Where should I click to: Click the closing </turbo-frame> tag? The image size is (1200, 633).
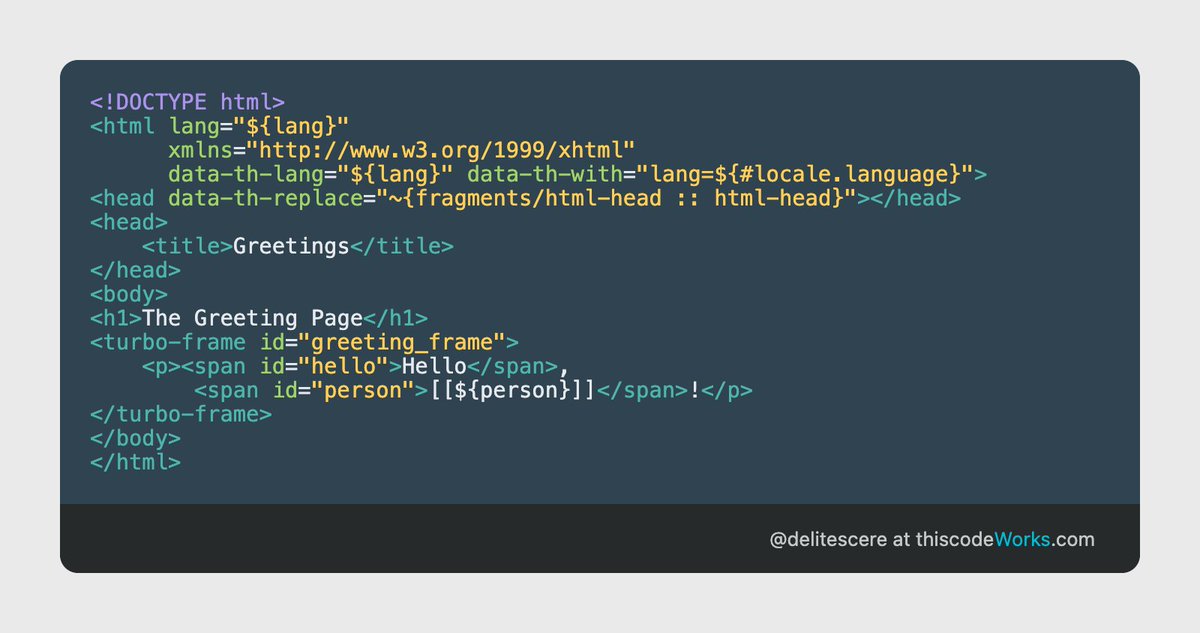pyautogui.click(x=180, y=414)
